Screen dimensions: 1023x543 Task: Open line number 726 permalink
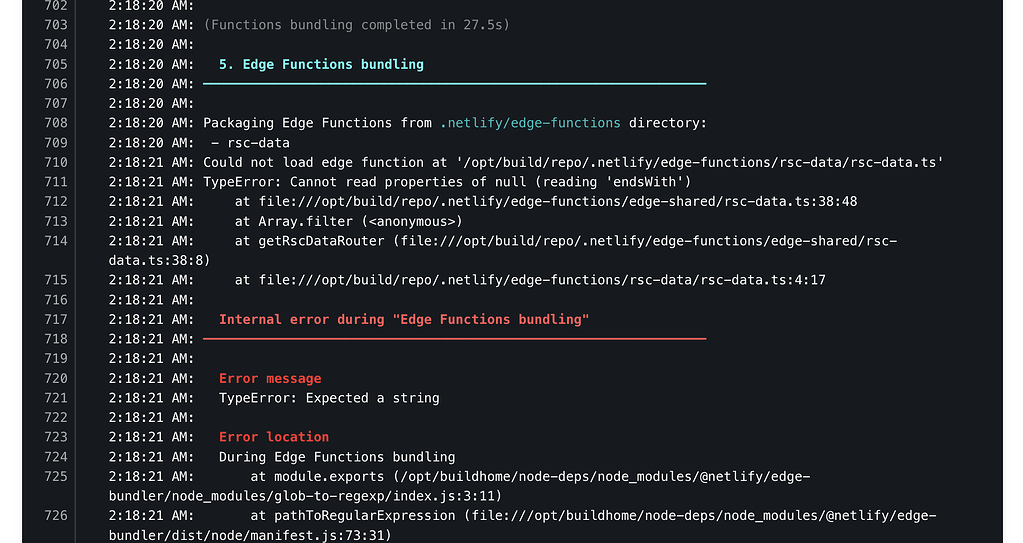(x=55, y=516)
